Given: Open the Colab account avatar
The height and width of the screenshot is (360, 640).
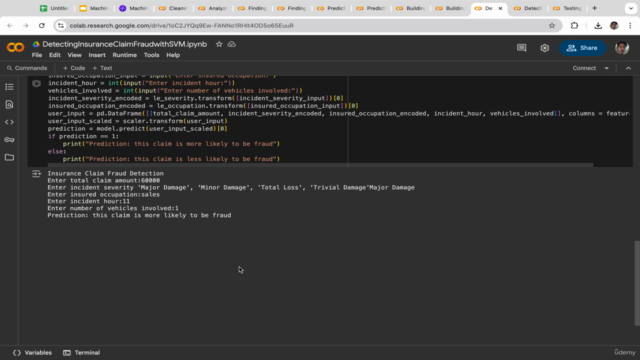Looking at the screenshot, I should click(622, 48).
